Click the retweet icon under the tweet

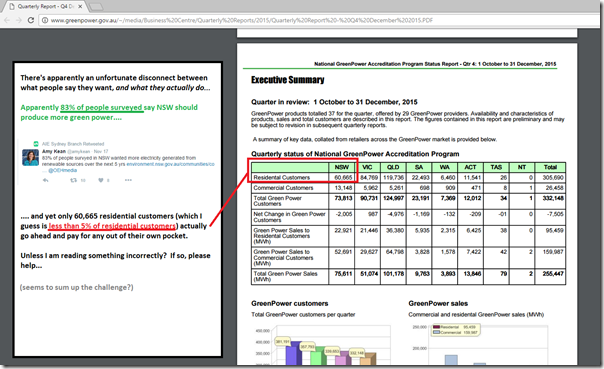coord(73,180)
